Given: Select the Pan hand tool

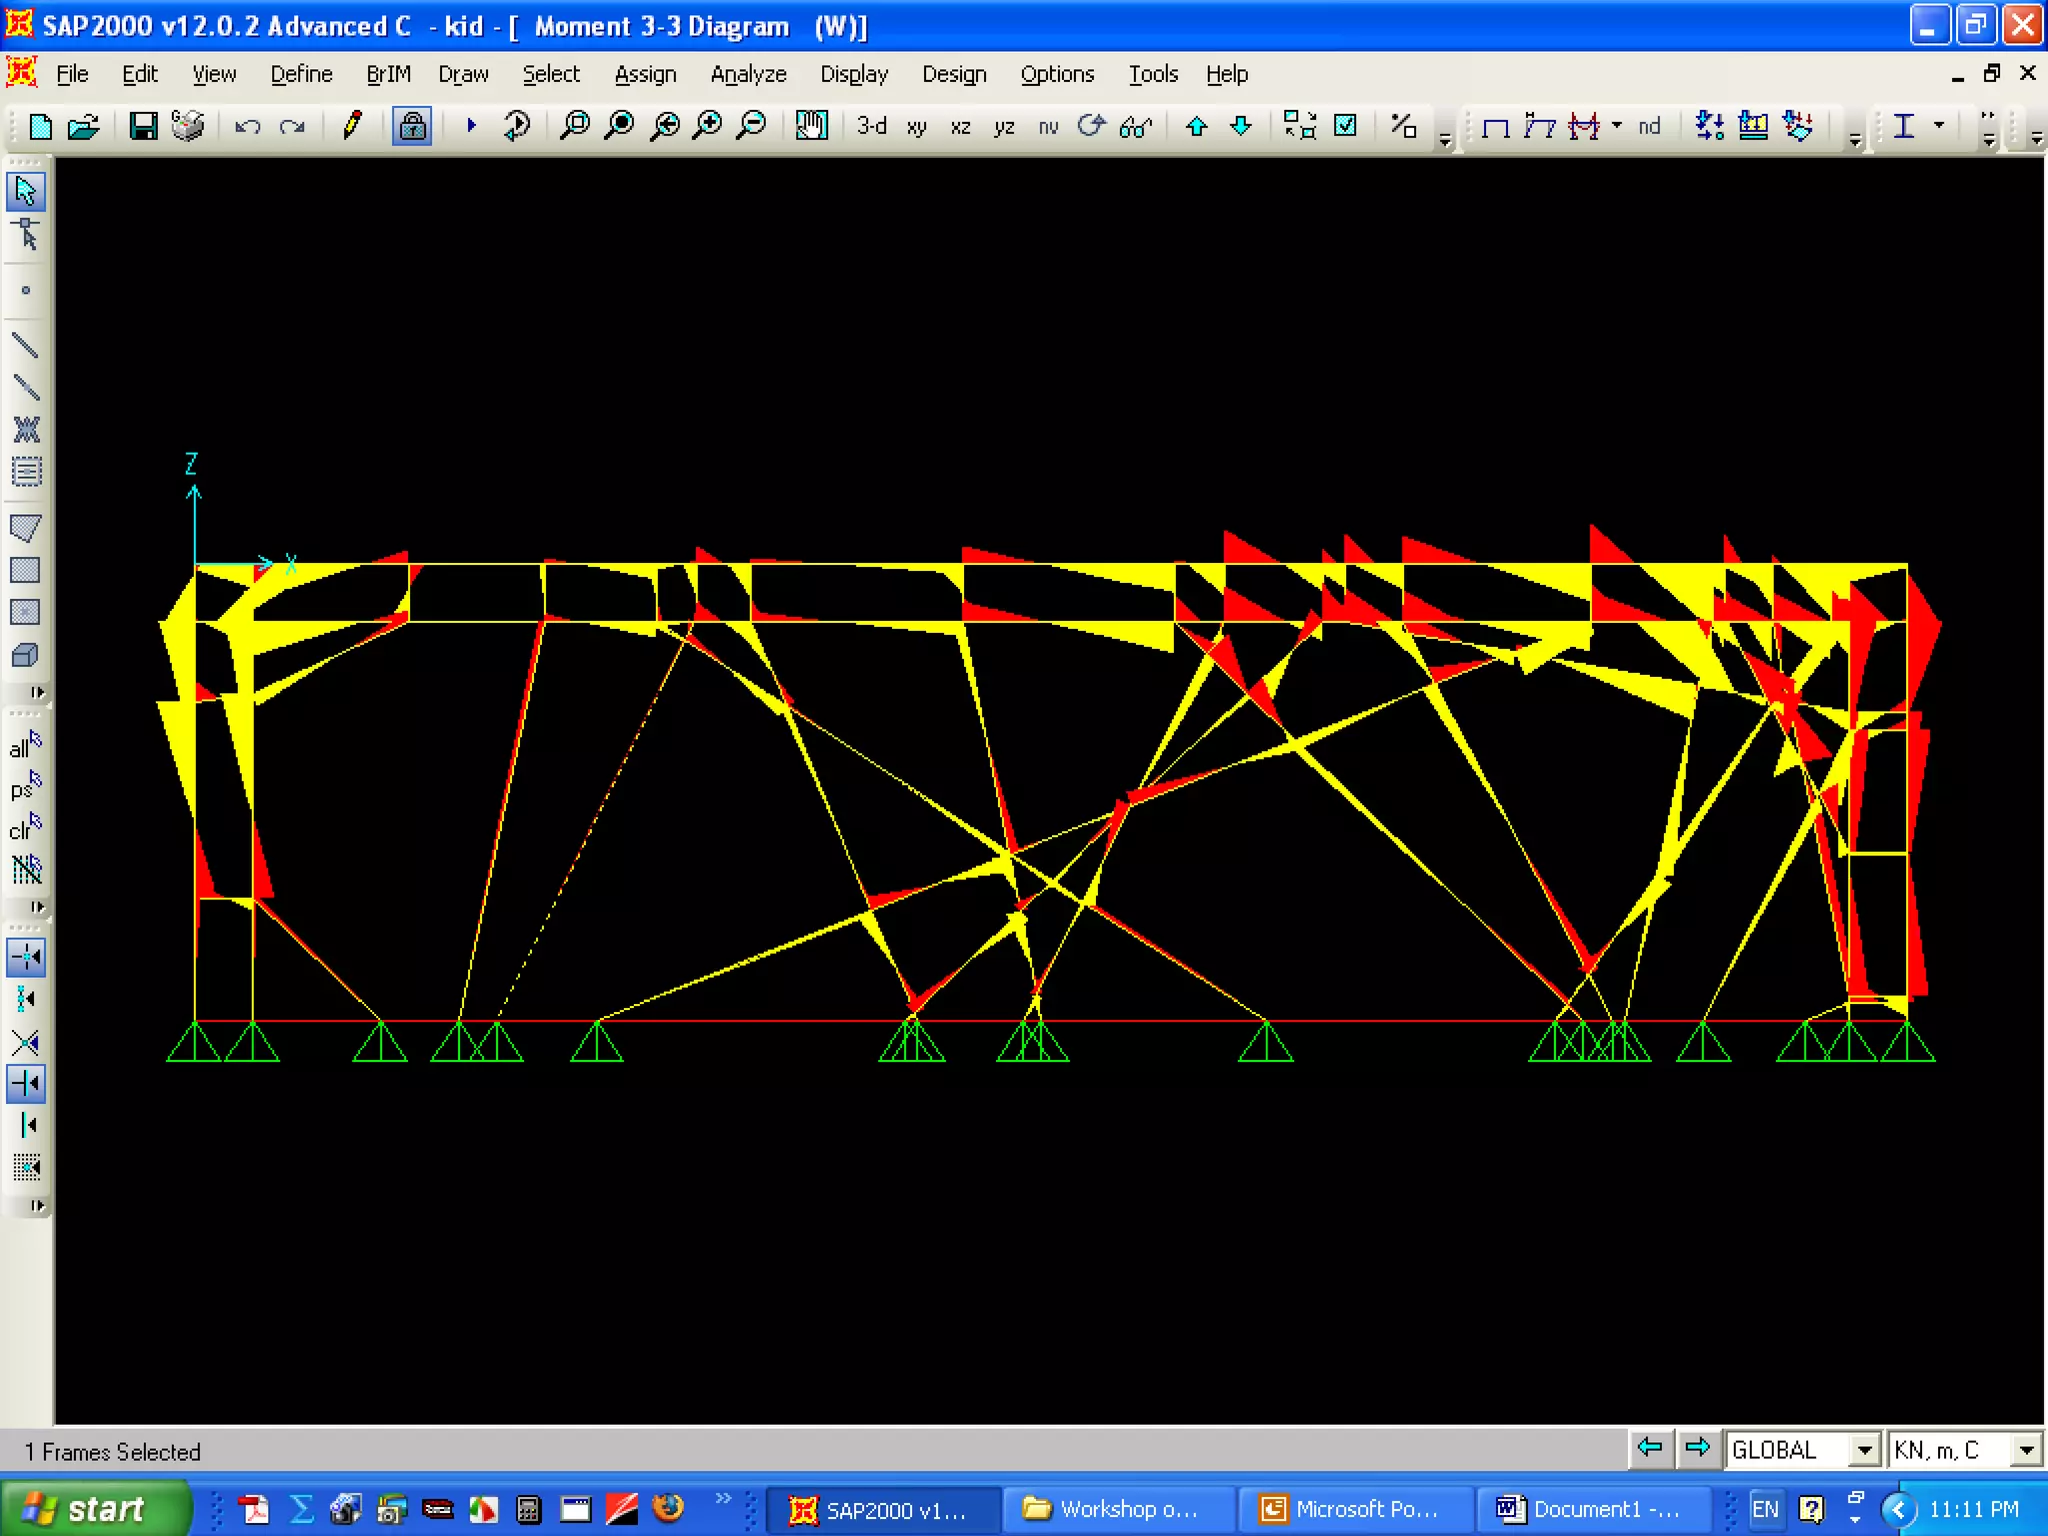Looking at the screenshot, I should coord(811,126).
